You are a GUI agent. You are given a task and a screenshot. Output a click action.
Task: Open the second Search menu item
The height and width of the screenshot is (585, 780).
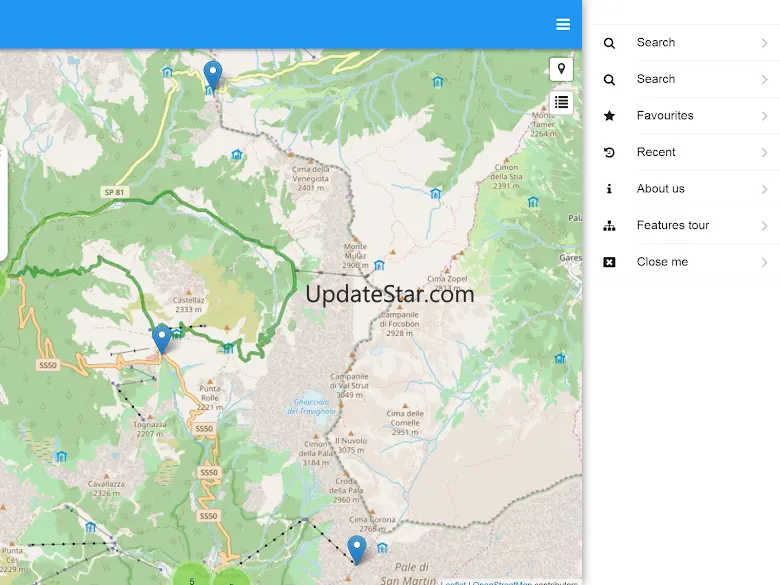tap(685, 79)
